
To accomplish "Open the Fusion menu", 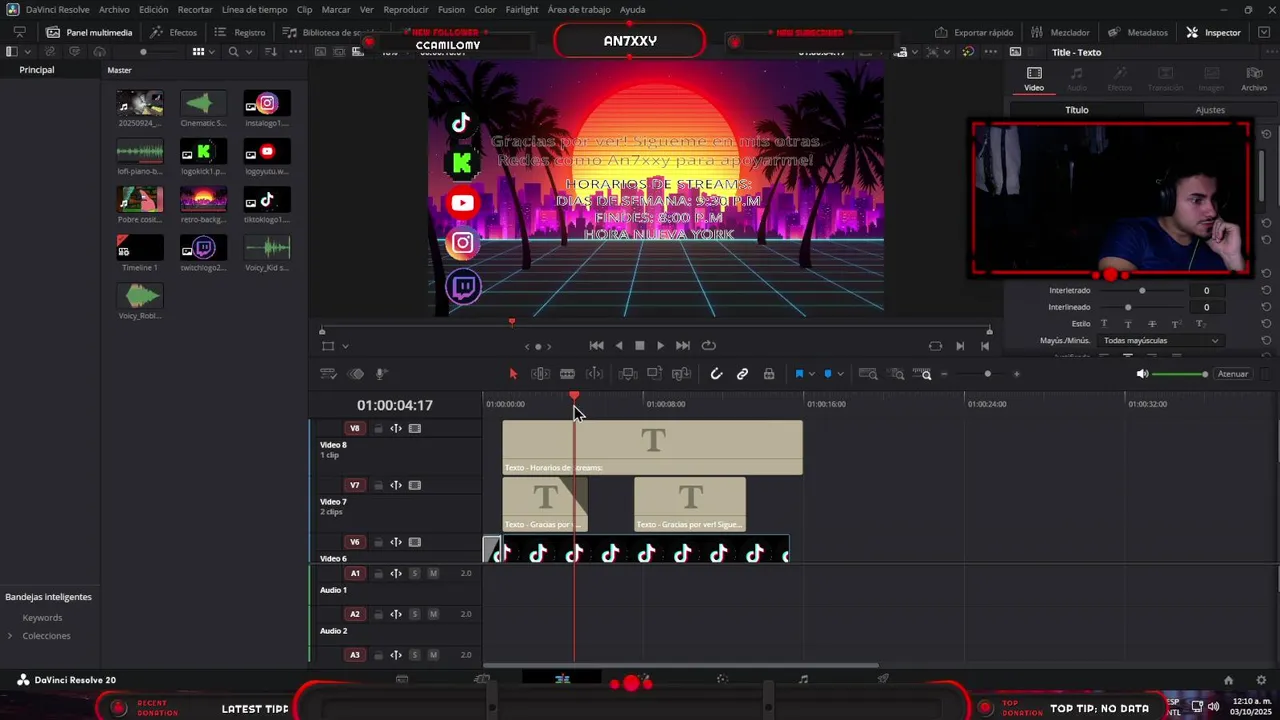I will click(x=451, y=9).
